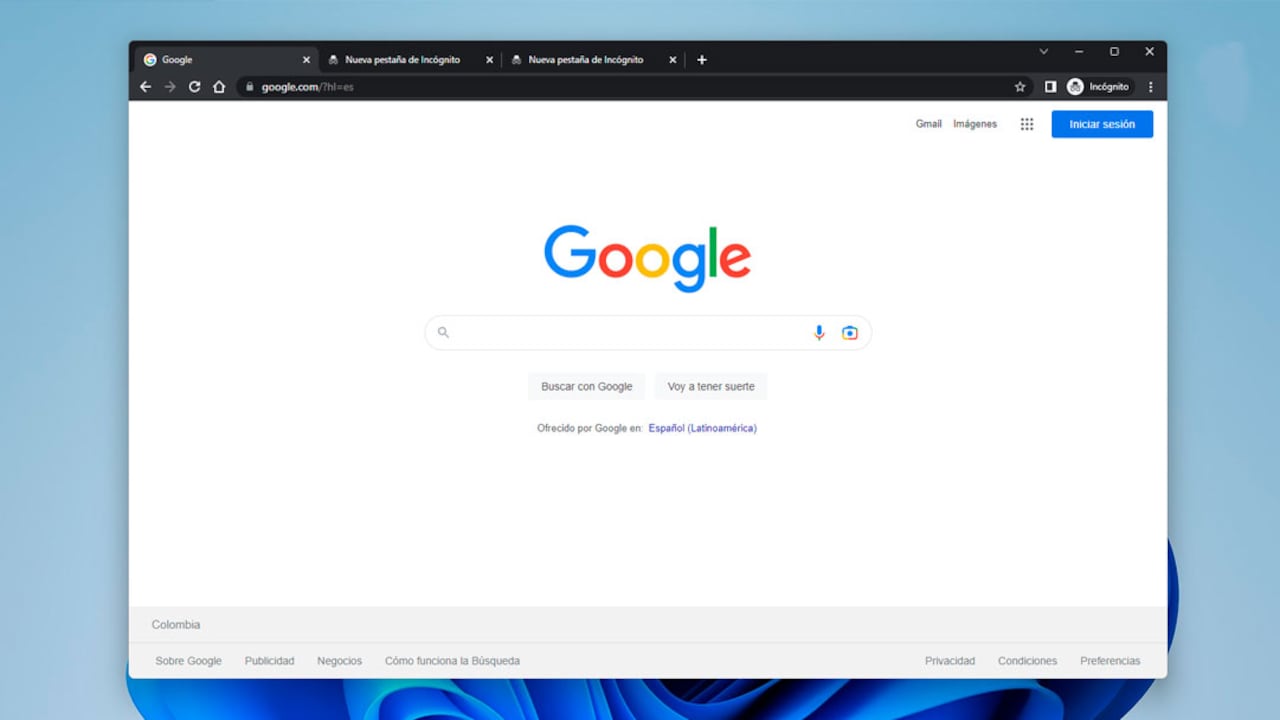Reload the current page
This screenshot has height=720, width=1280.
(x=194, y=87)
